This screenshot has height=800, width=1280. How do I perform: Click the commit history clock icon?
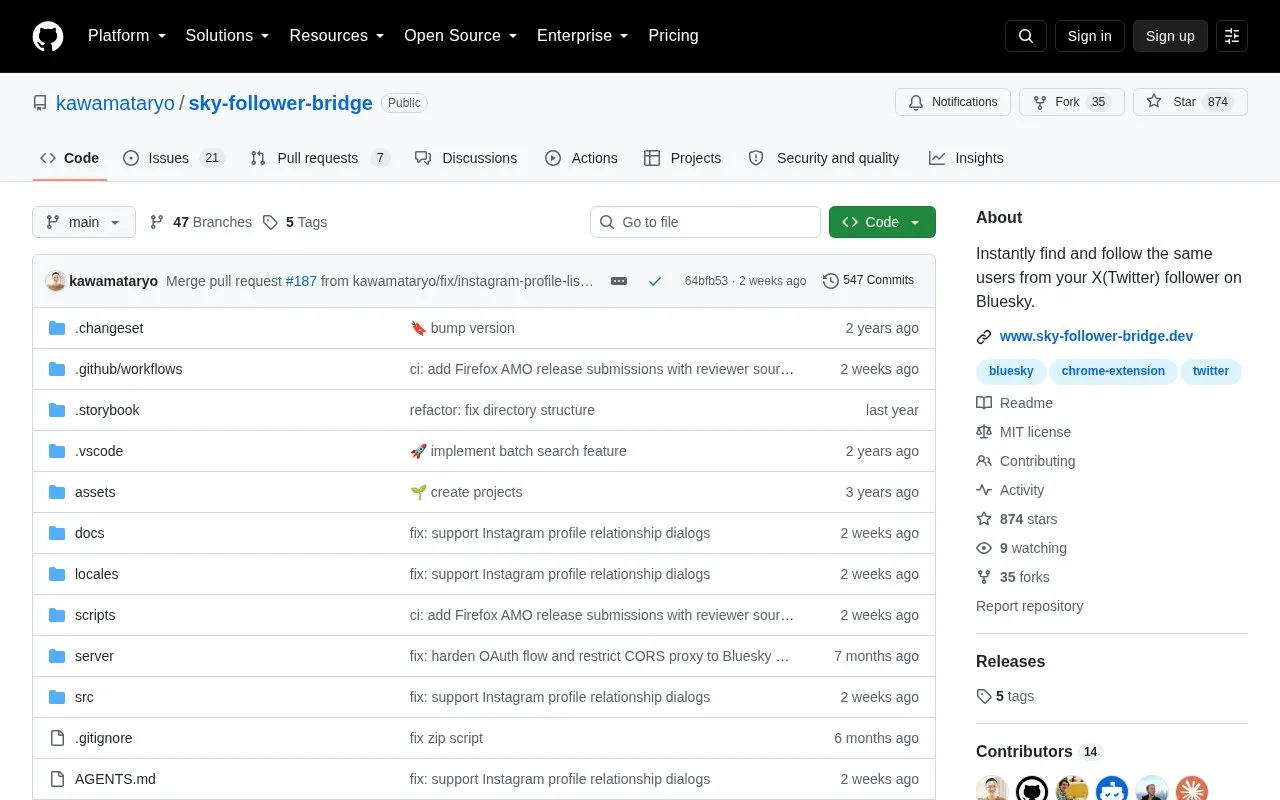coord(830,281)
